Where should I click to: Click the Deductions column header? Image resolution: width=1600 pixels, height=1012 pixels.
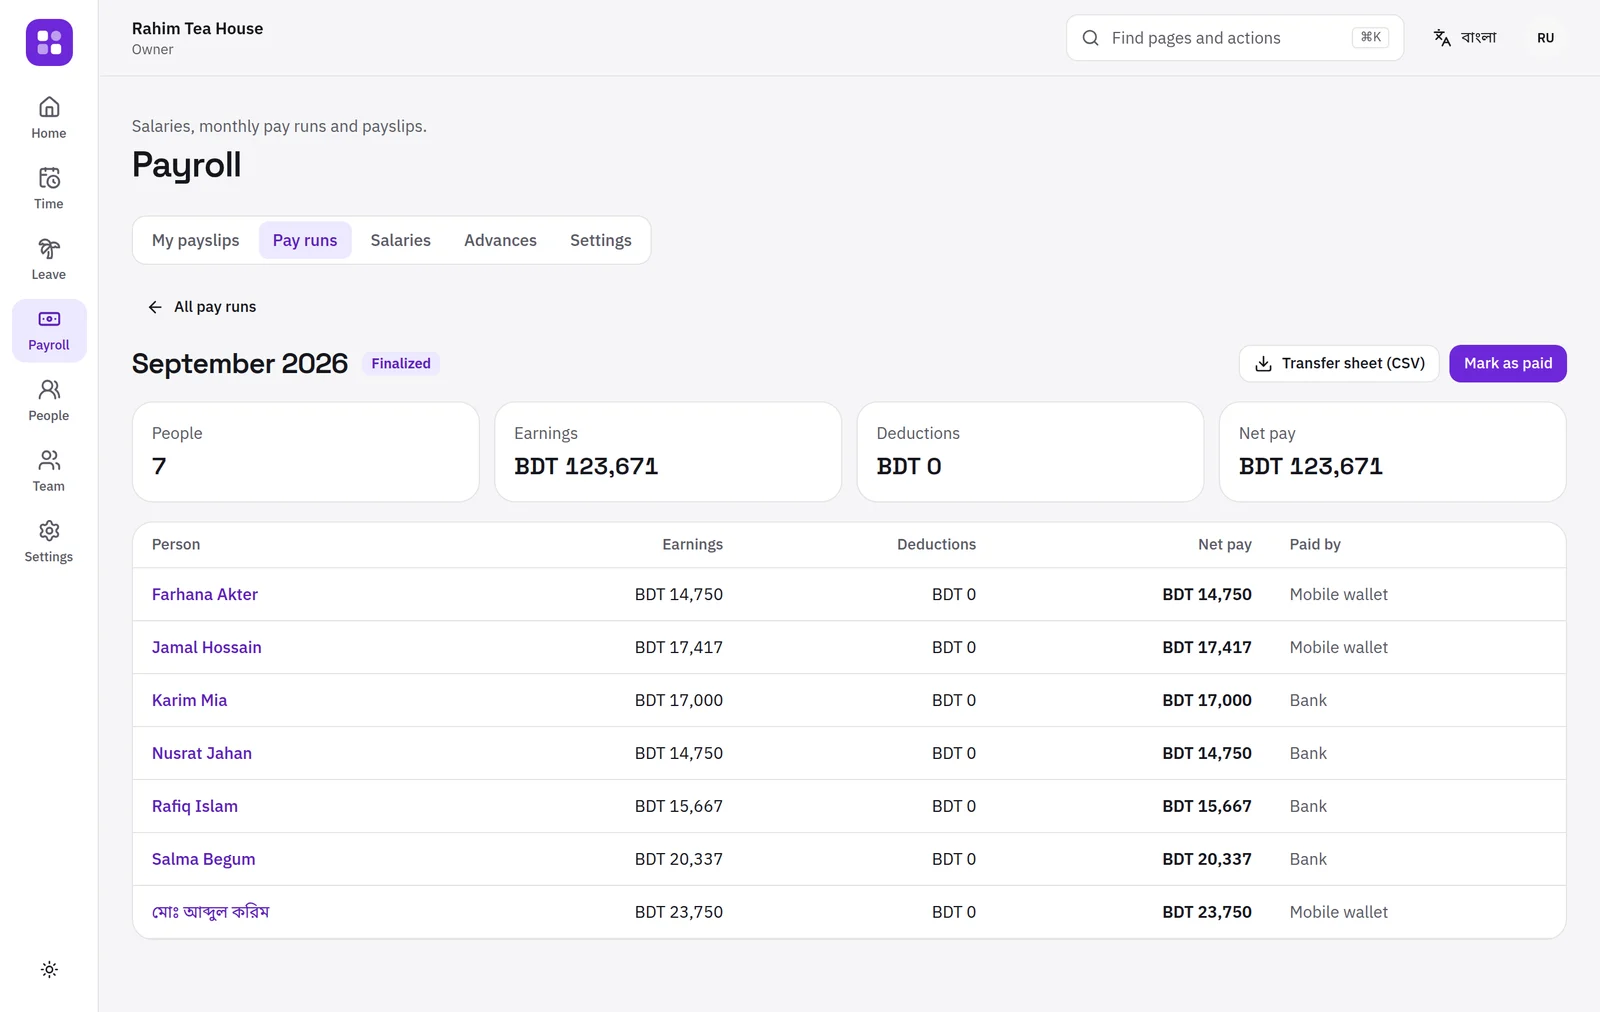tap(936, 544)
